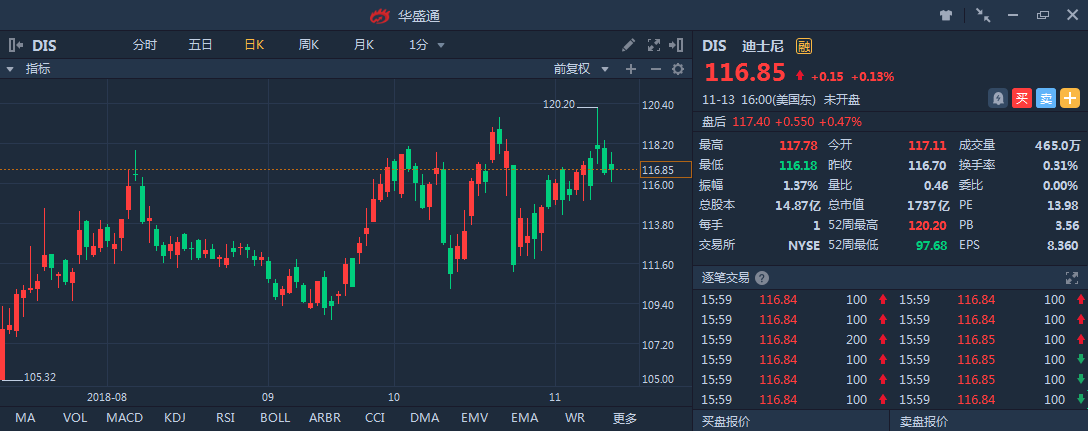Viewport: 1088px width, 431px height.
Task: Enable the VOL indicator
Action: [x=75, y=418]
